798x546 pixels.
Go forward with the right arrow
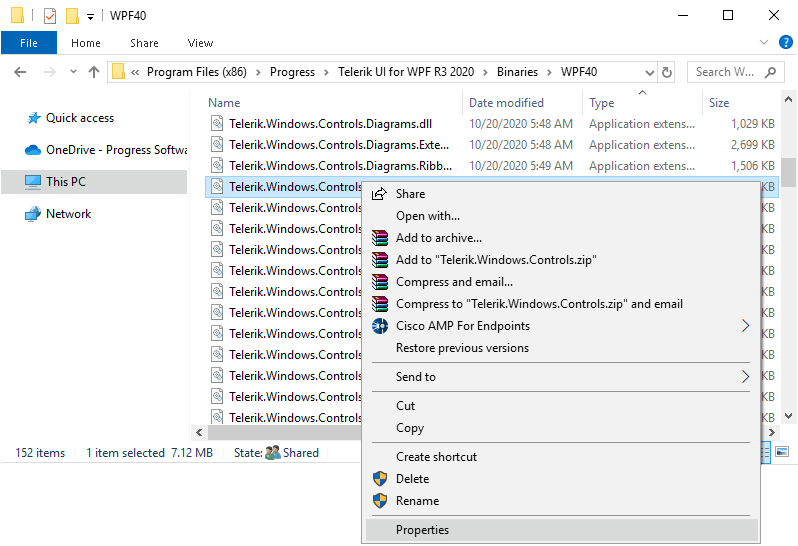coord(49,72)
